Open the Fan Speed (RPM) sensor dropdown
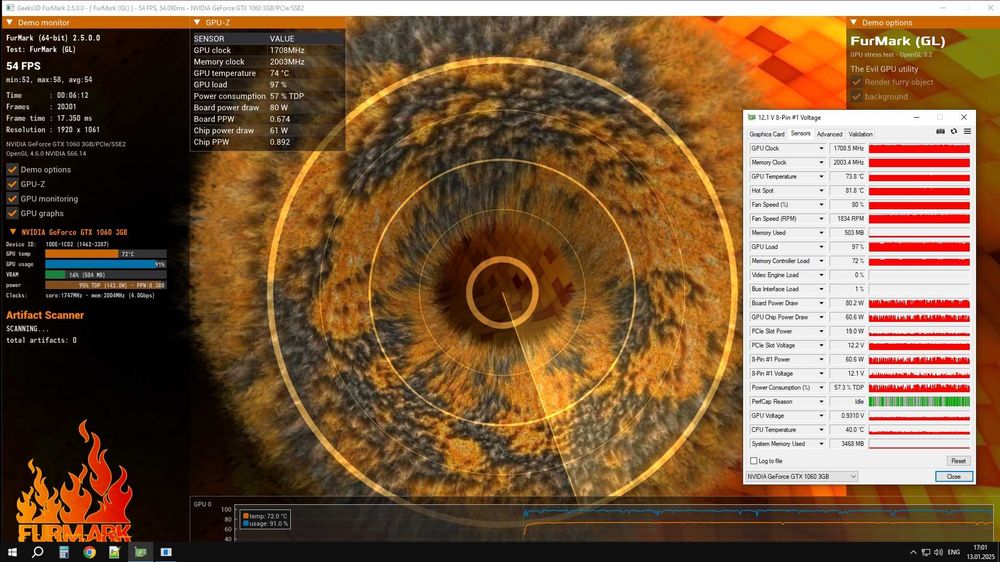This screenshot has height=562, width=1000. click(x=821, y=219)
